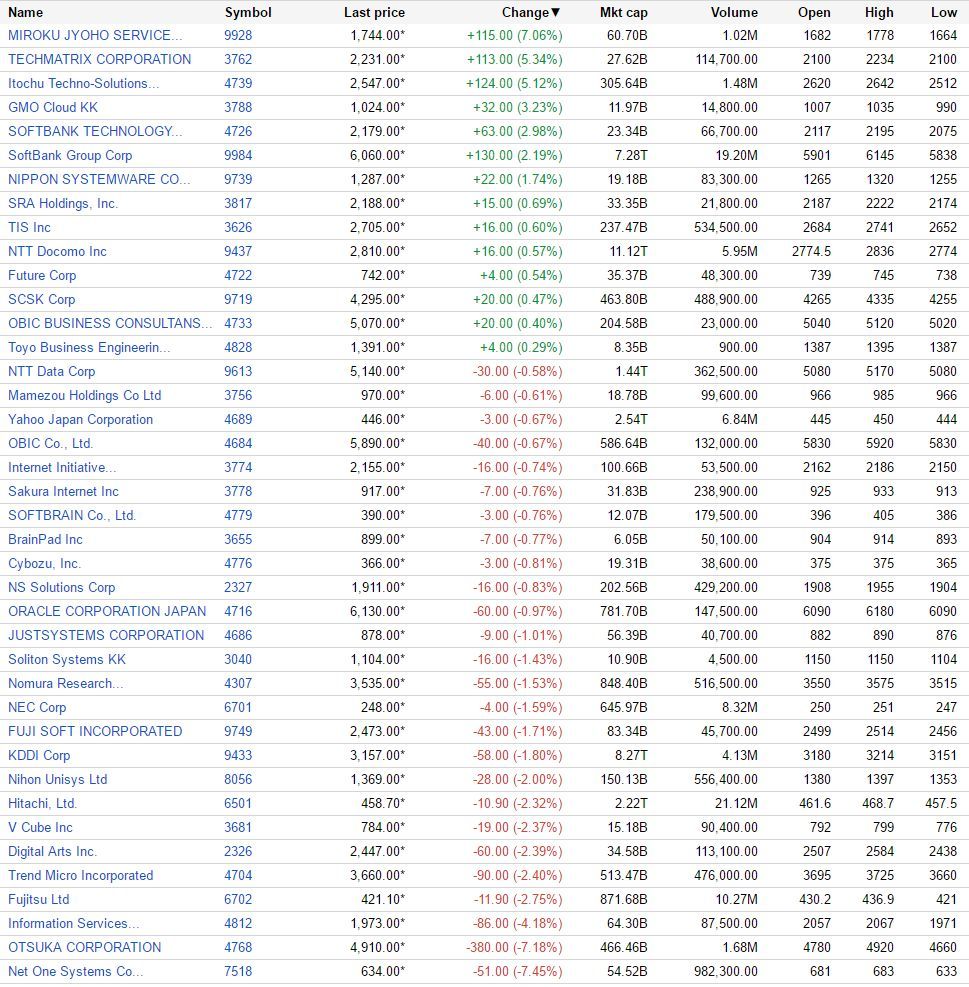Sort by Symbol column header

point(247,12)
